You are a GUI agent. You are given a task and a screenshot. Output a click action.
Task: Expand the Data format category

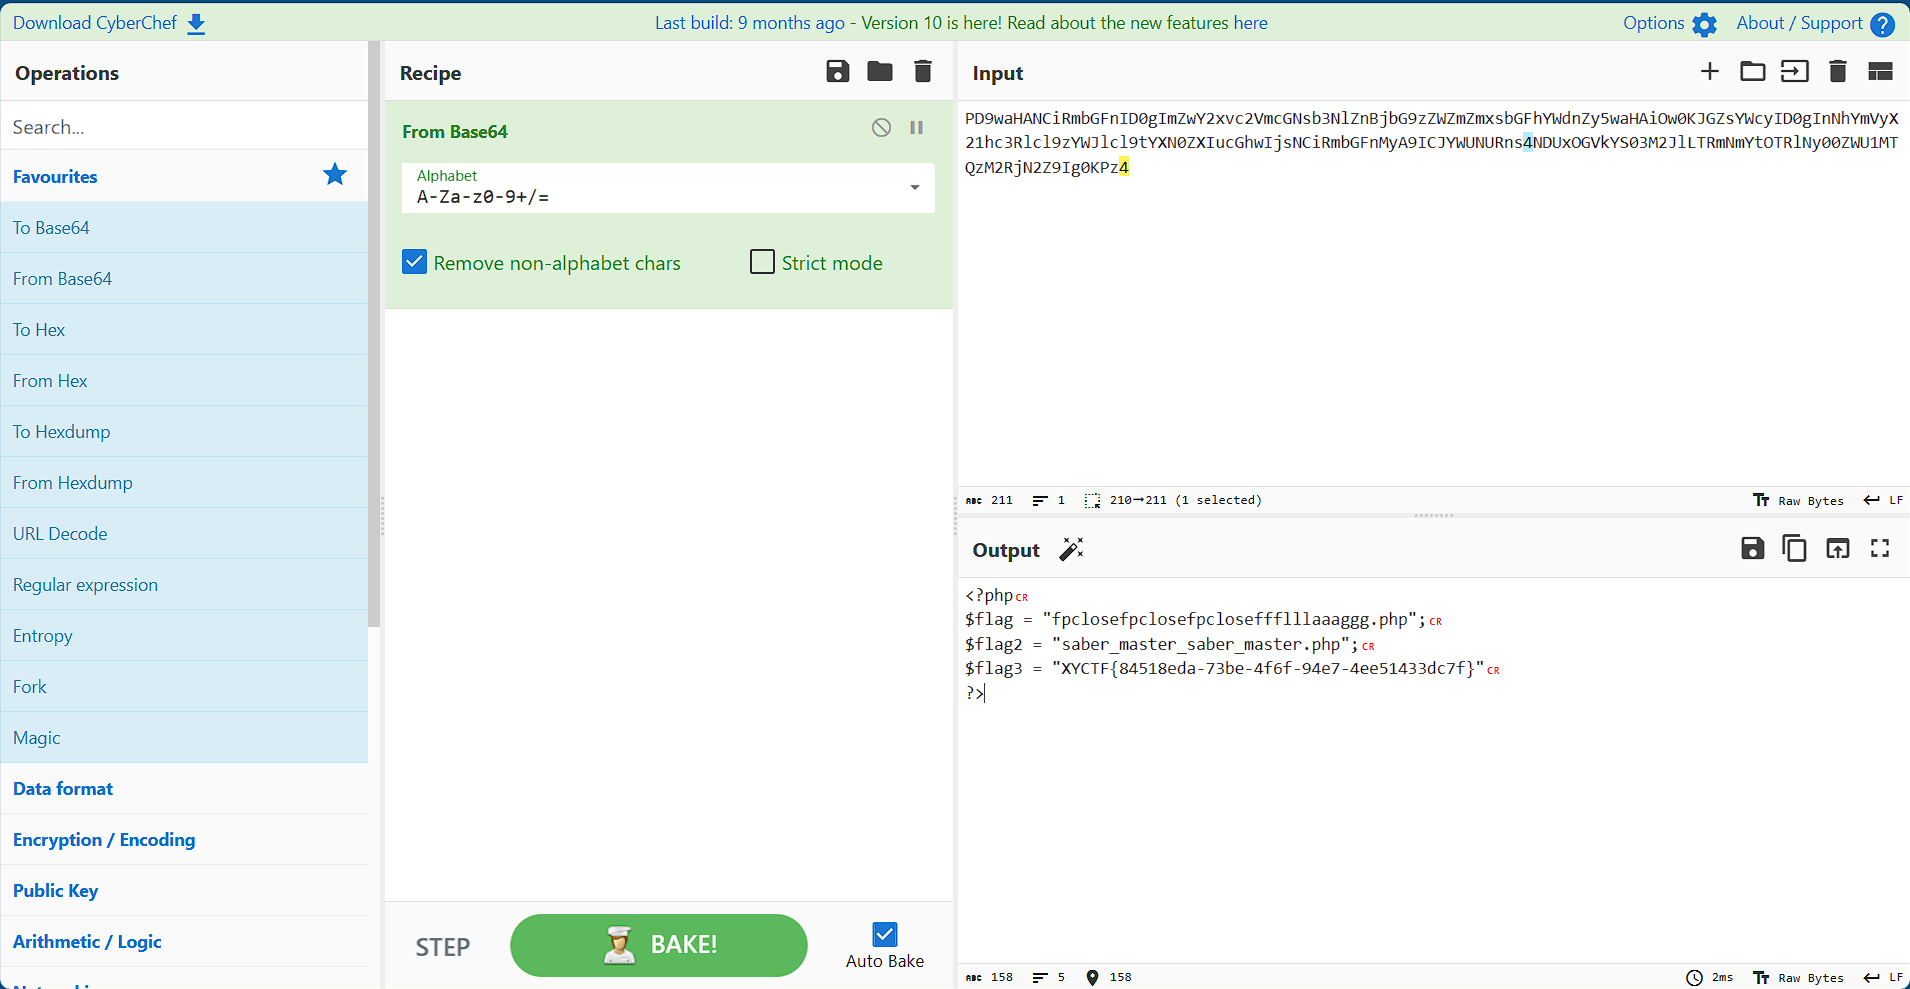pyautogui.click(x=184, y=788)
